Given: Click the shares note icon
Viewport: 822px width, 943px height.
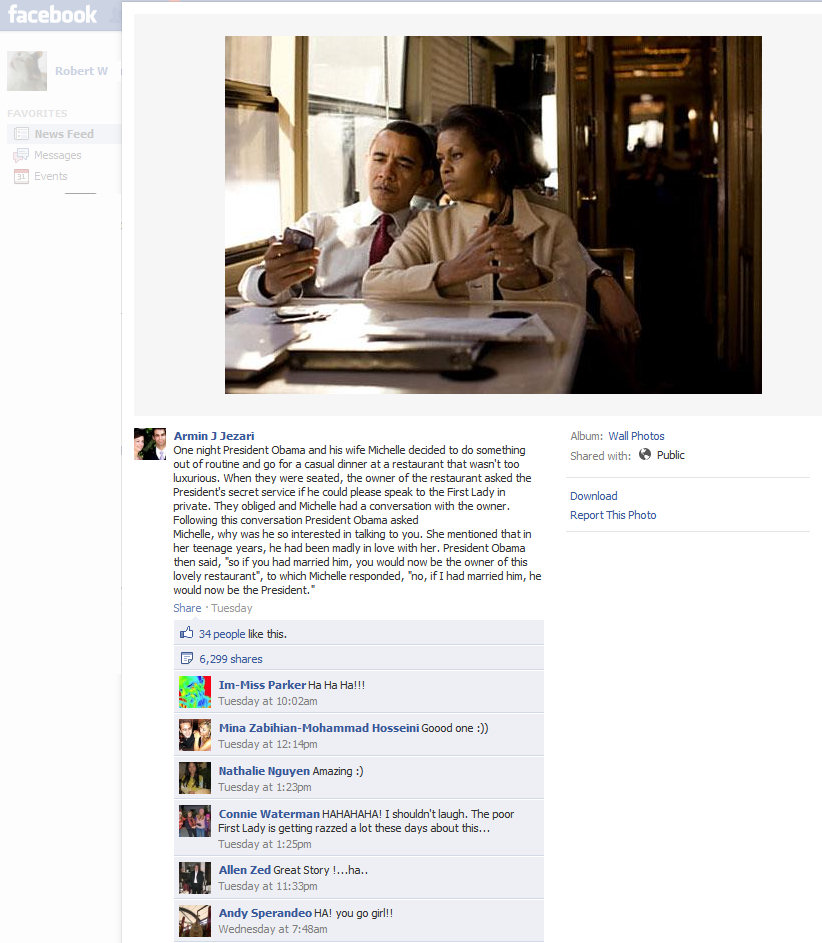Looking at the screenshot, I should (x=187, y=658).
